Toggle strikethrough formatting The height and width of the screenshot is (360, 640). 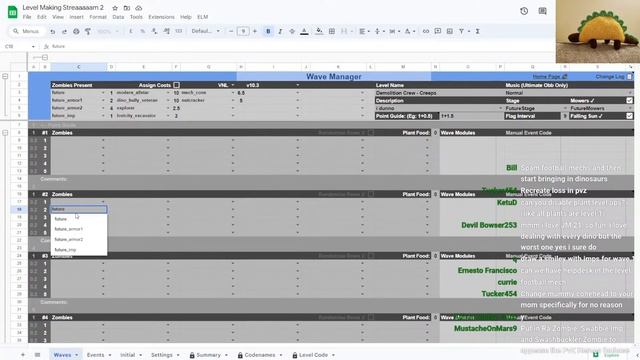(x=292, y=31)
